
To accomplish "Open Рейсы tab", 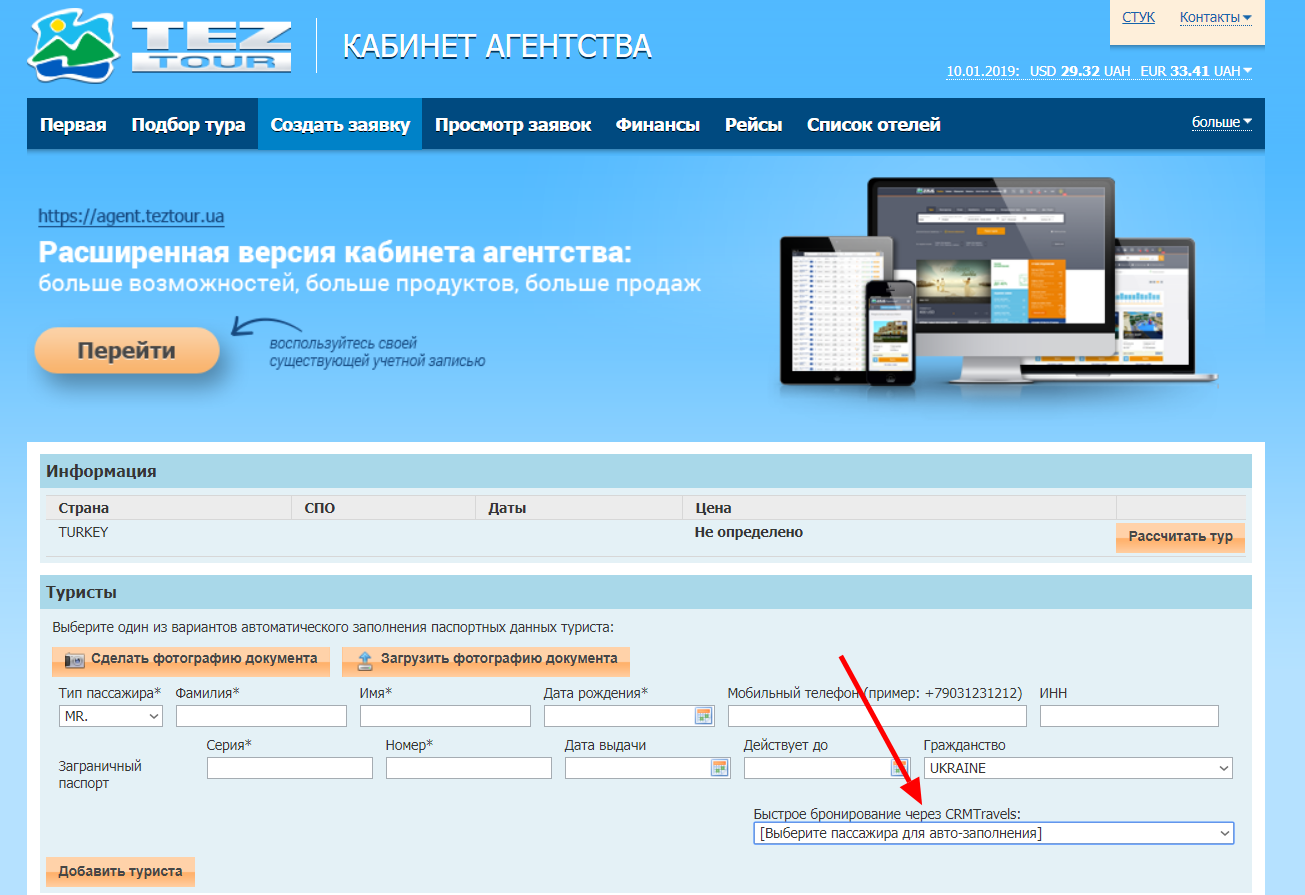I will tap(753, 125).
